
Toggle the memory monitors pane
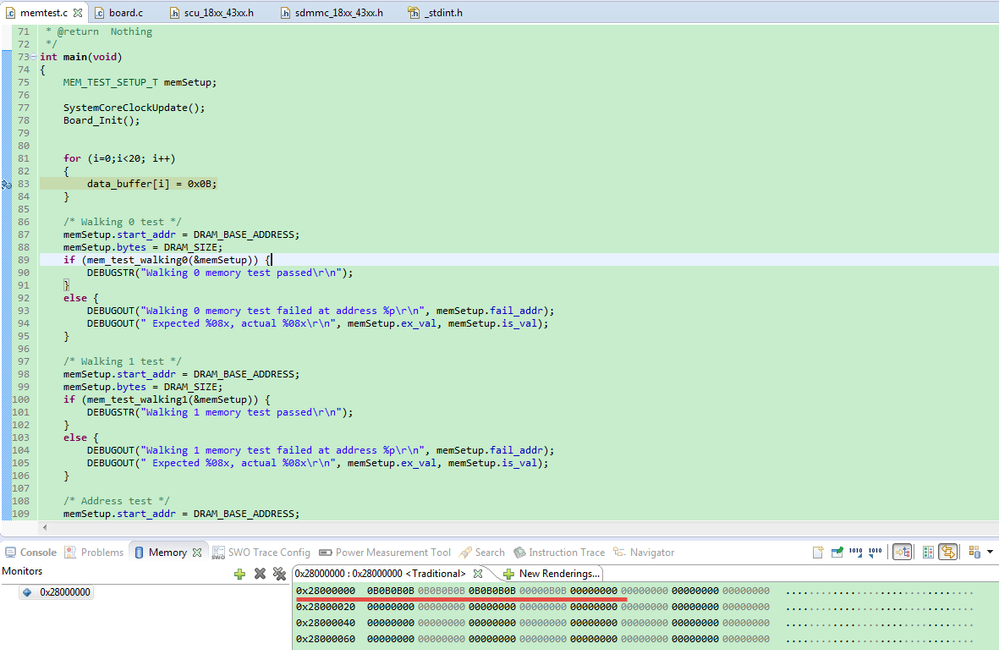(x=902, y=552)
